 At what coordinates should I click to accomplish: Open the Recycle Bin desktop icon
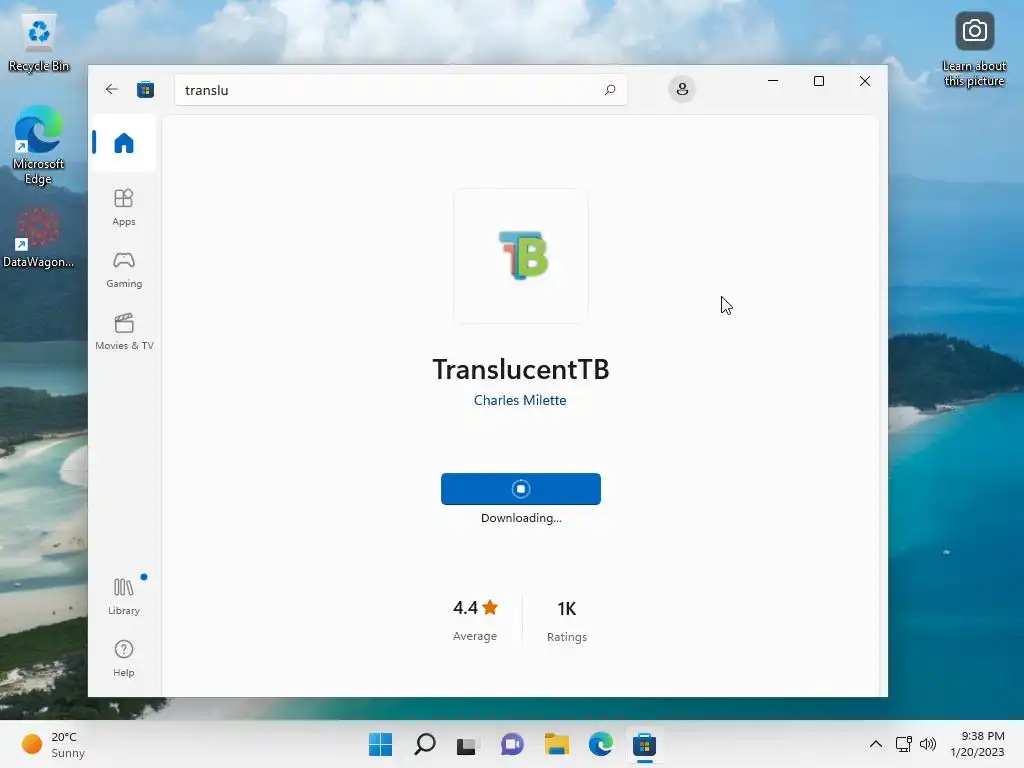click(39, 43)
